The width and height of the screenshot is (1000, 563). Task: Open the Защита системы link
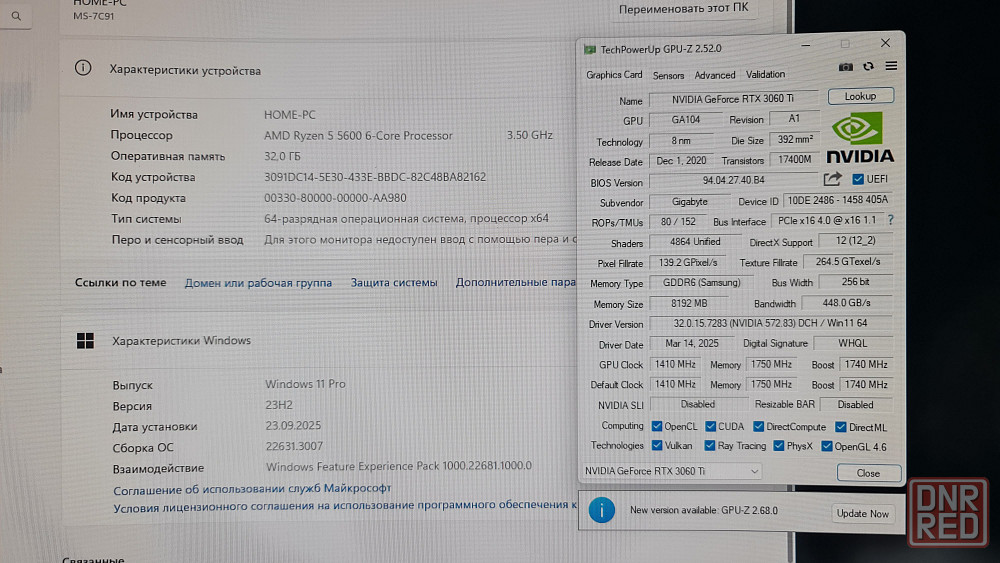(x=393, y=283)
